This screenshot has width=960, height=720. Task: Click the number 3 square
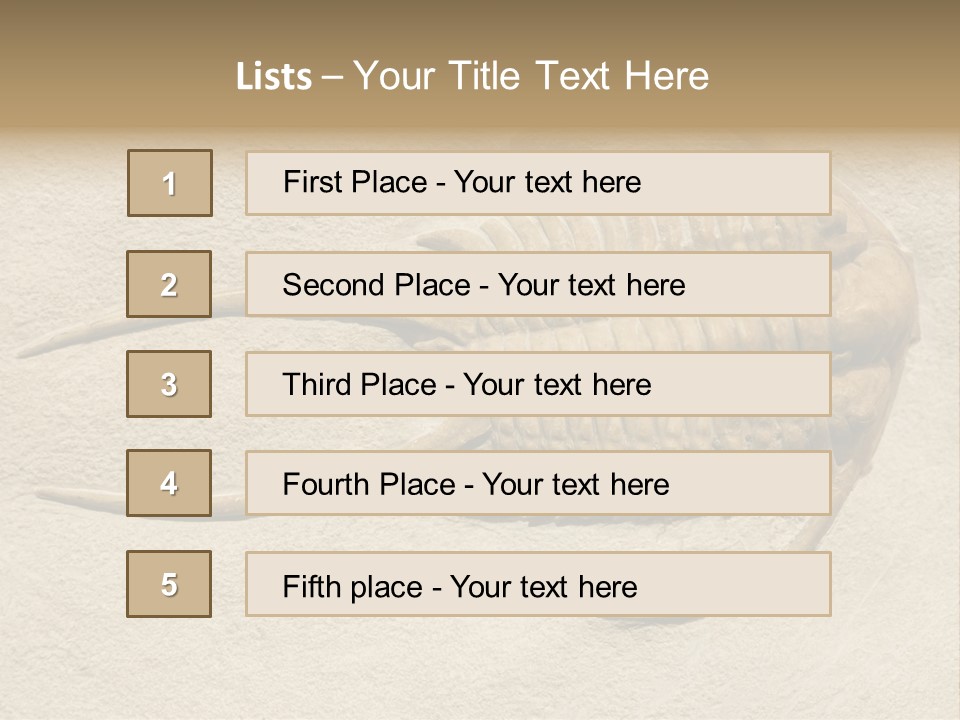tap(169, 384)
